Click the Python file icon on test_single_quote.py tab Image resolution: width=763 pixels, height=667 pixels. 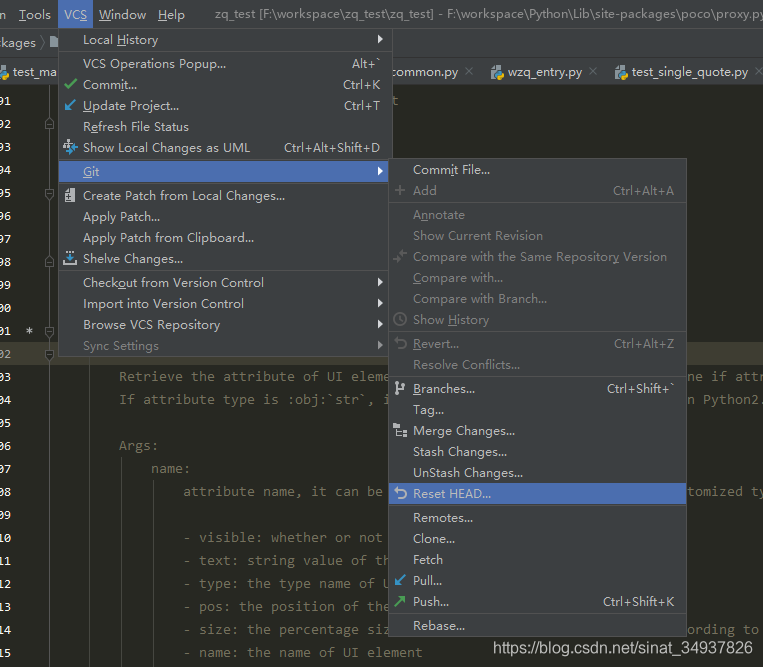coord(621,72)
